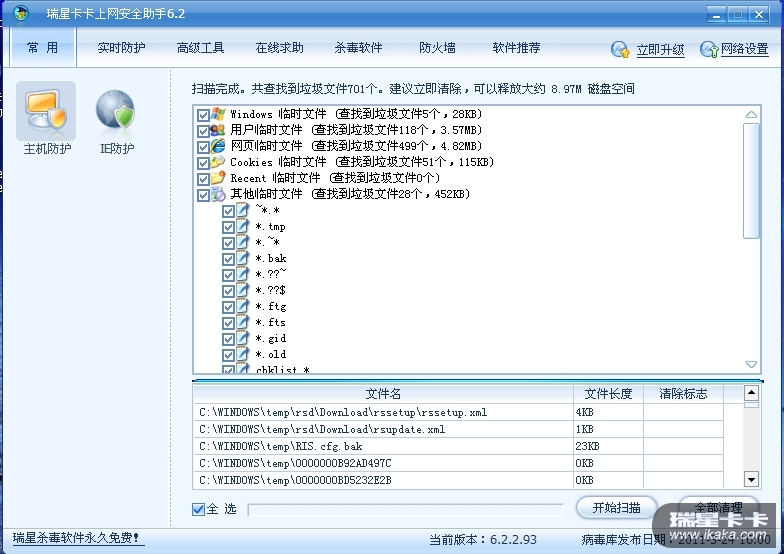Click the 瑞星卡卡 title bar logo icon
Screen dimensions: 784x554
click(21, 14)
